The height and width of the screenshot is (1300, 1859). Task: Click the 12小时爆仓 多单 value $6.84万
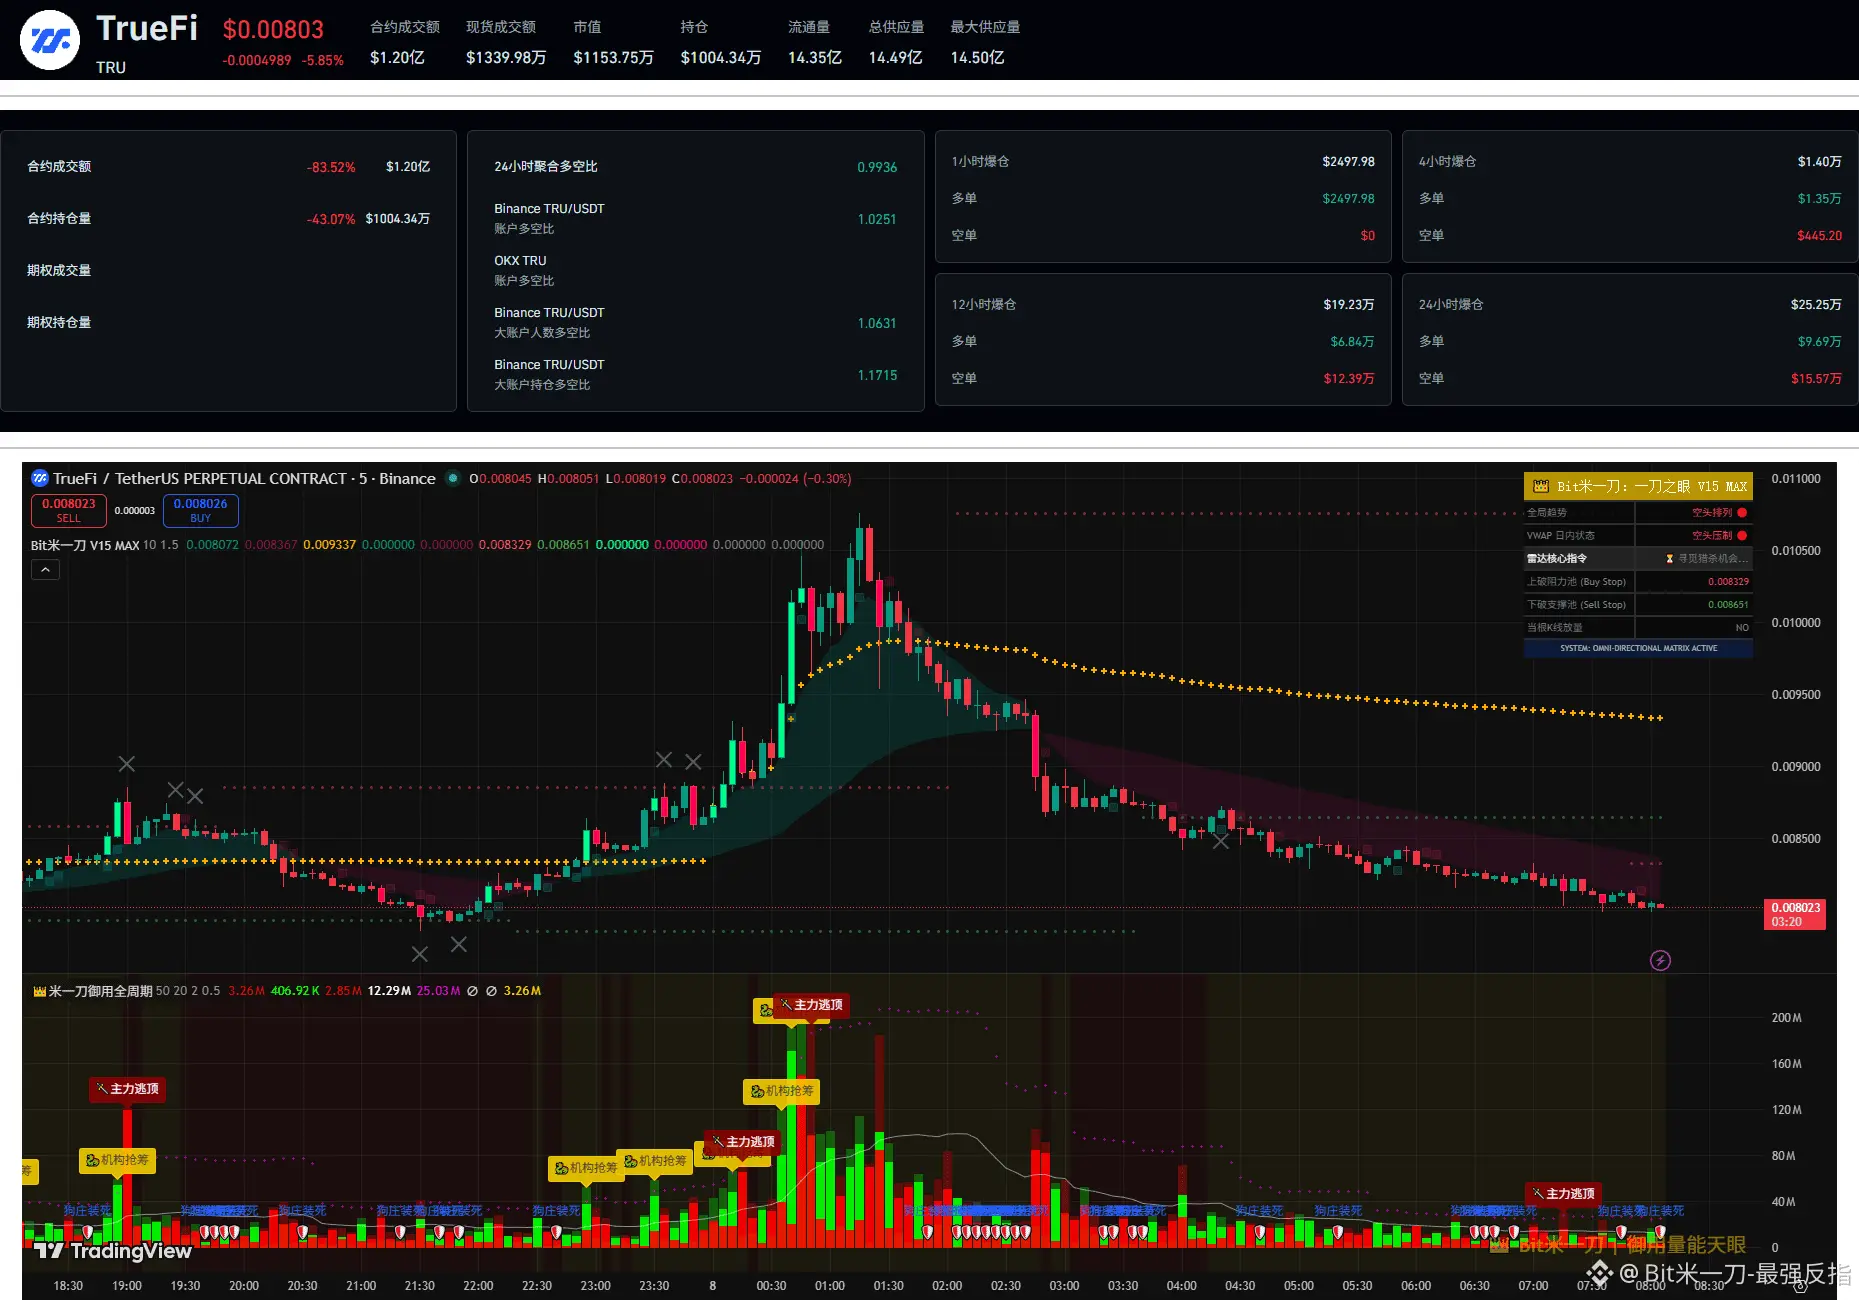click(1353, 342)
